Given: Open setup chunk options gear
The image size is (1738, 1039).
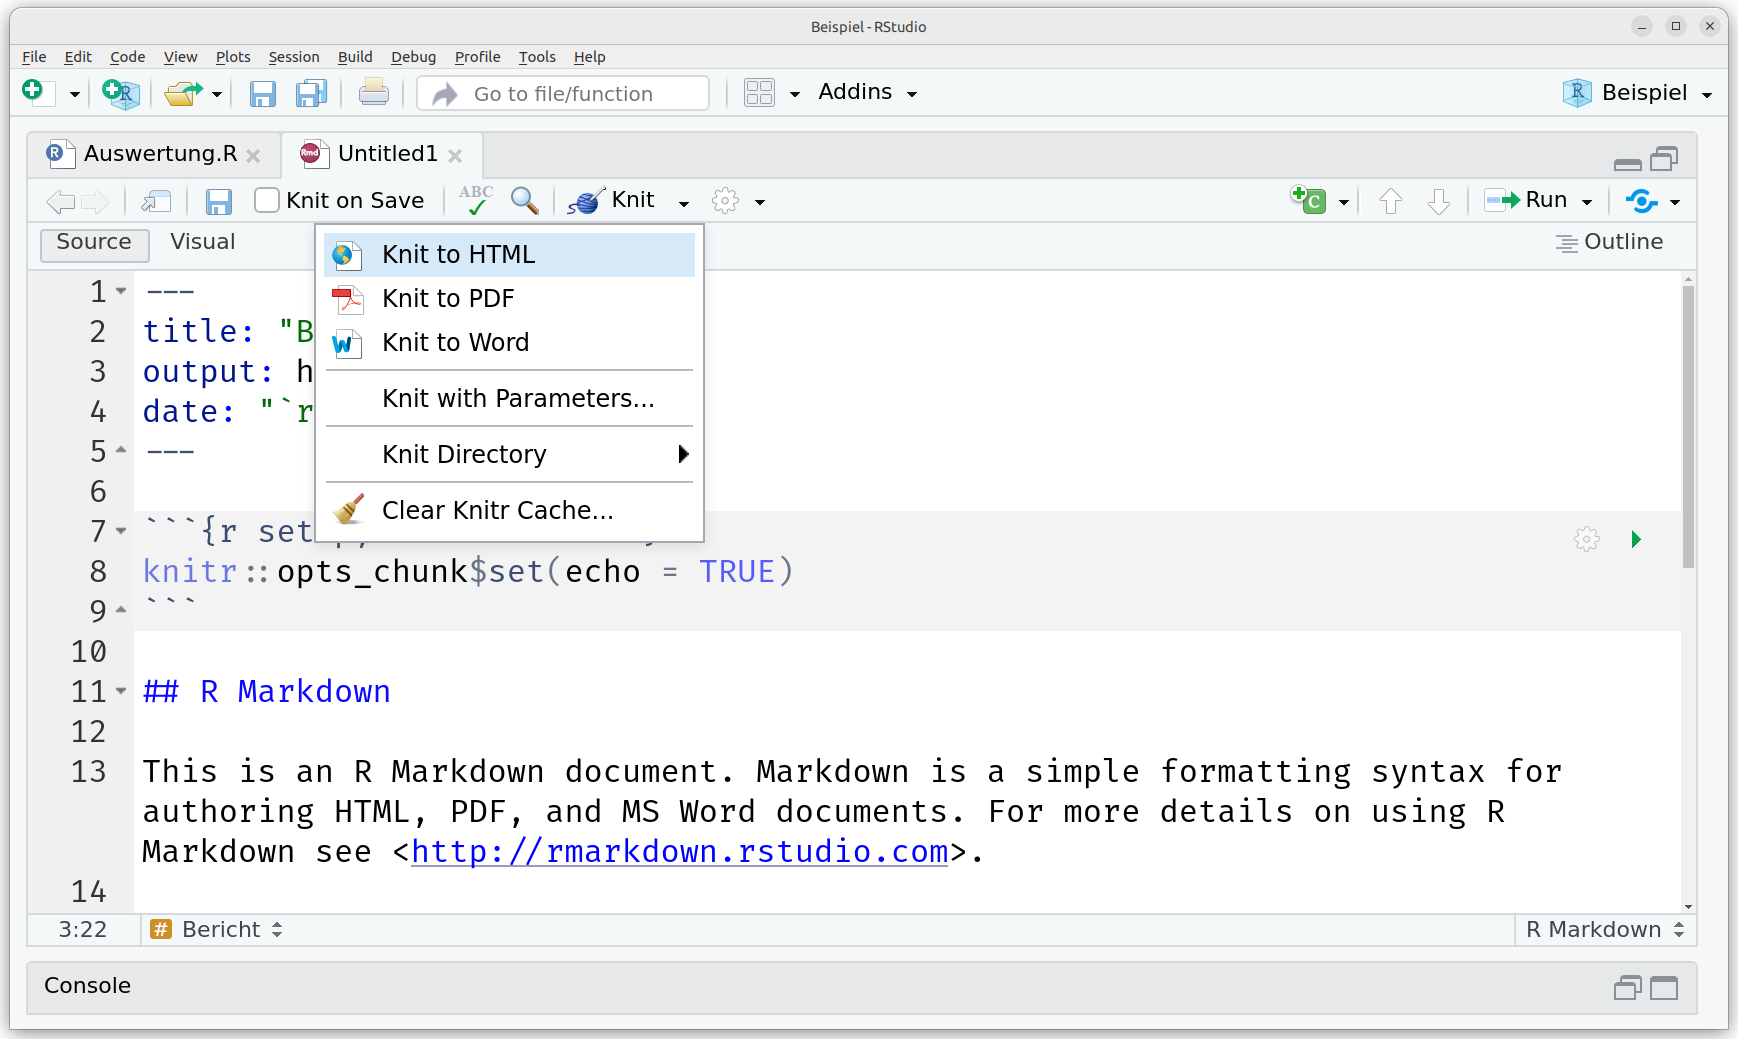Looking at the screenshot, I should coord(1586,540).
